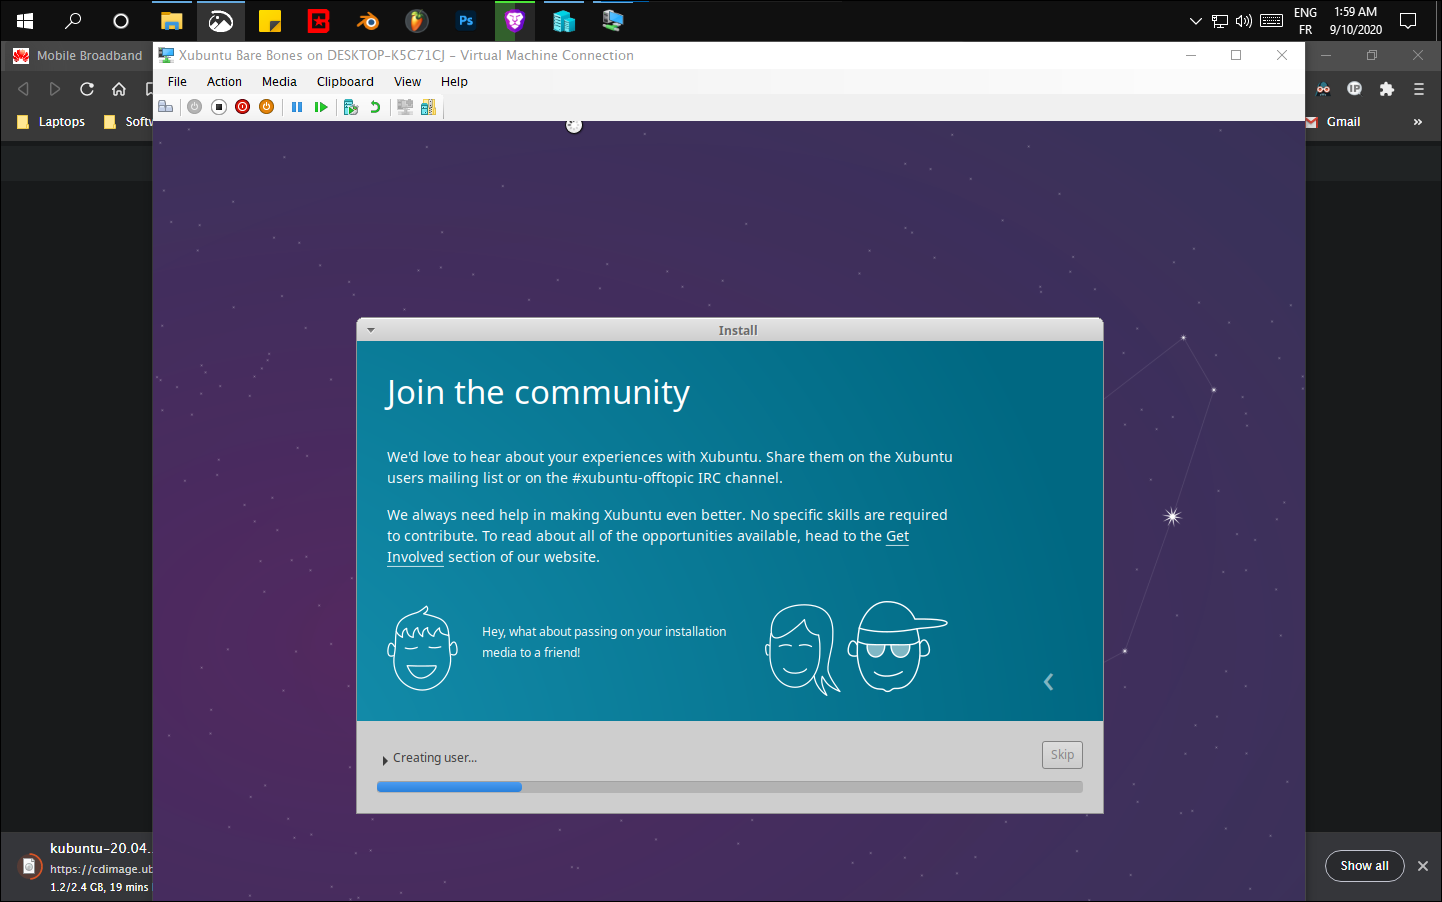
Task: Create a checkpoint with toolbar icon
Action: [x=351, y=107]
